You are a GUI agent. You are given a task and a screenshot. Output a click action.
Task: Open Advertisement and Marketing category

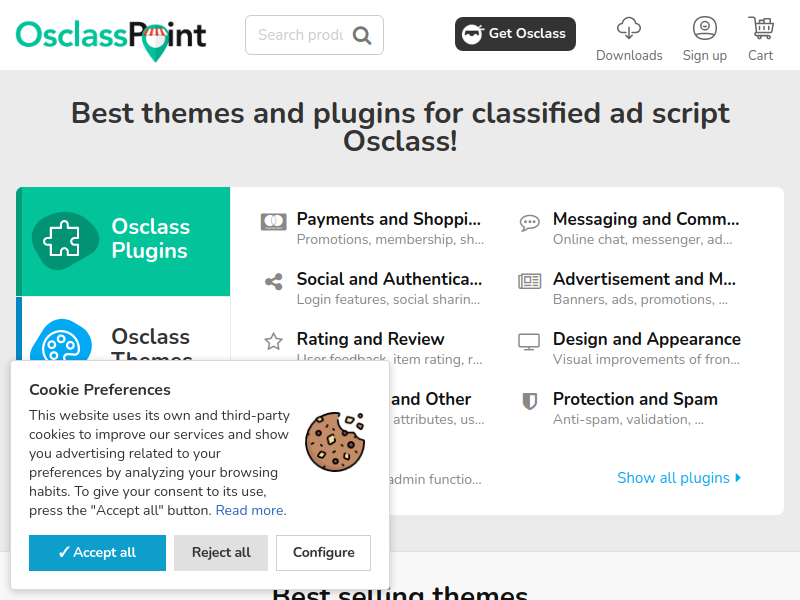644,279
